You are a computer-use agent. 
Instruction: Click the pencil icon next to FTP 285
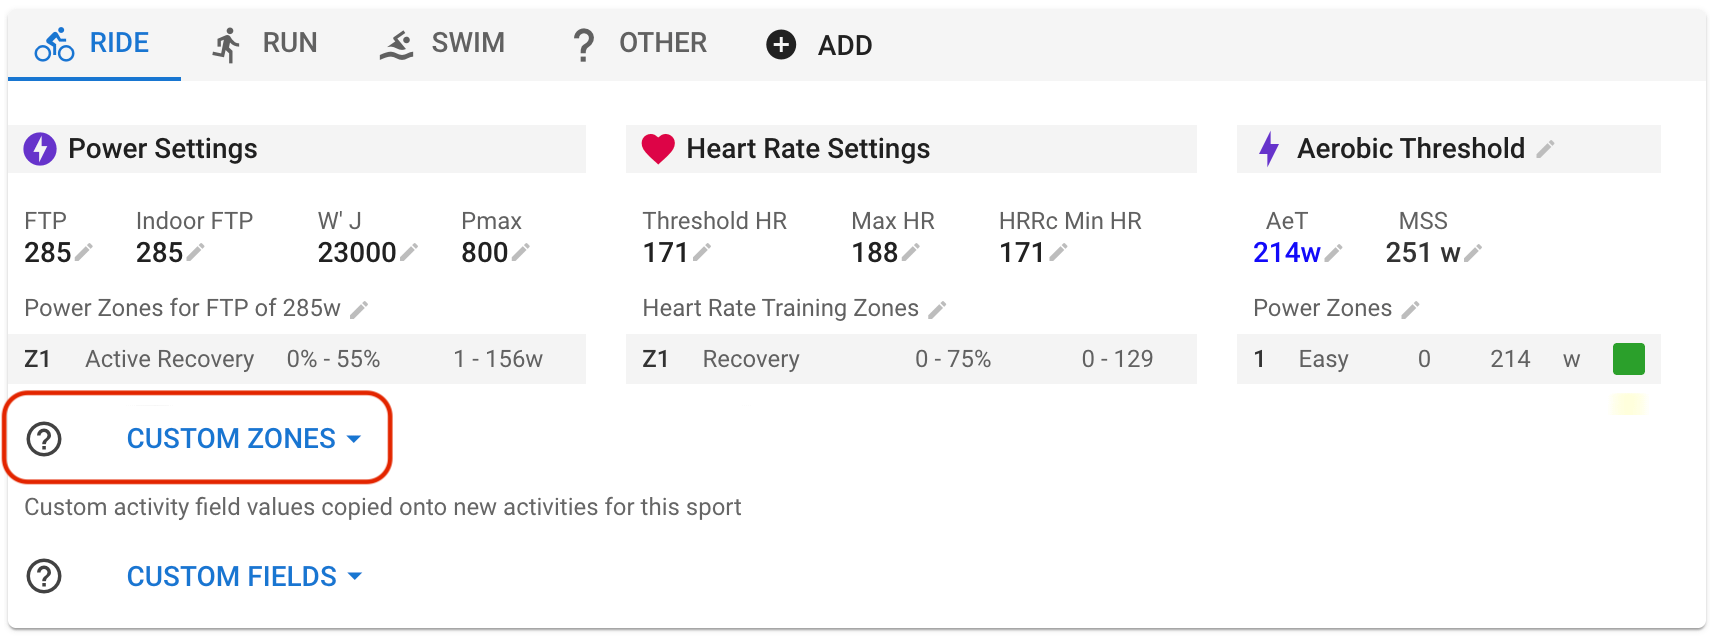pos(84,253)
